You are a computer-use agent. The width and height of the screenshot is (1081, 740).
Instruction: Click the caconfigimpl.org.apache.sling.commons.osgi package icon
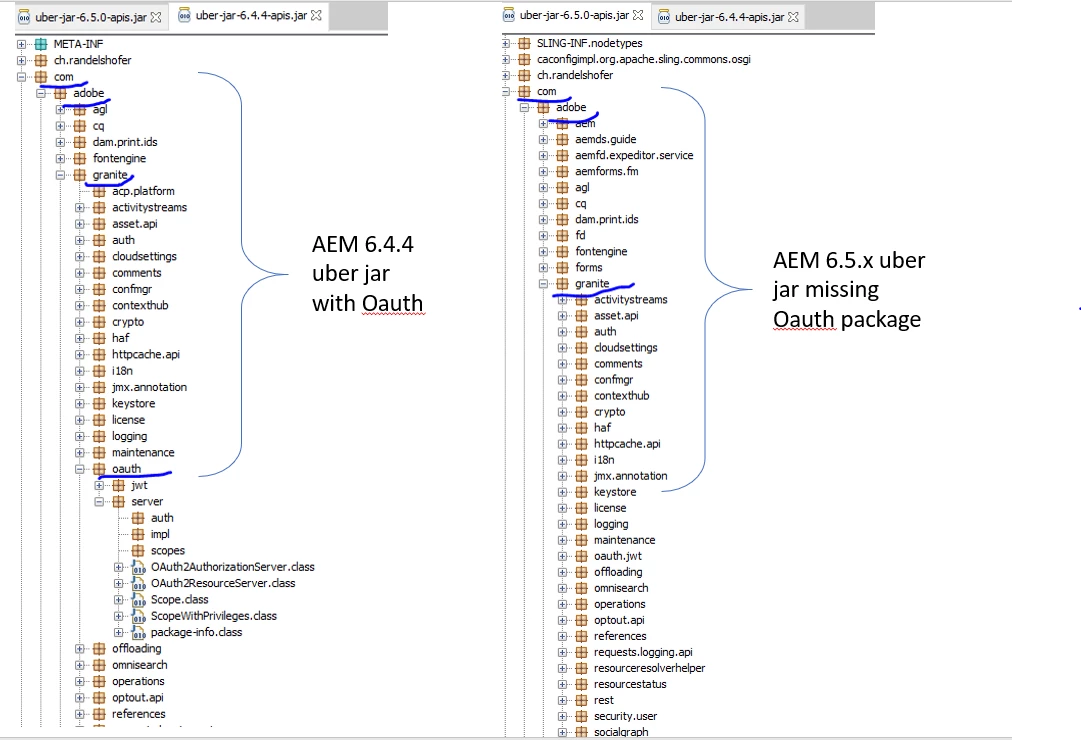click(524, 59)
